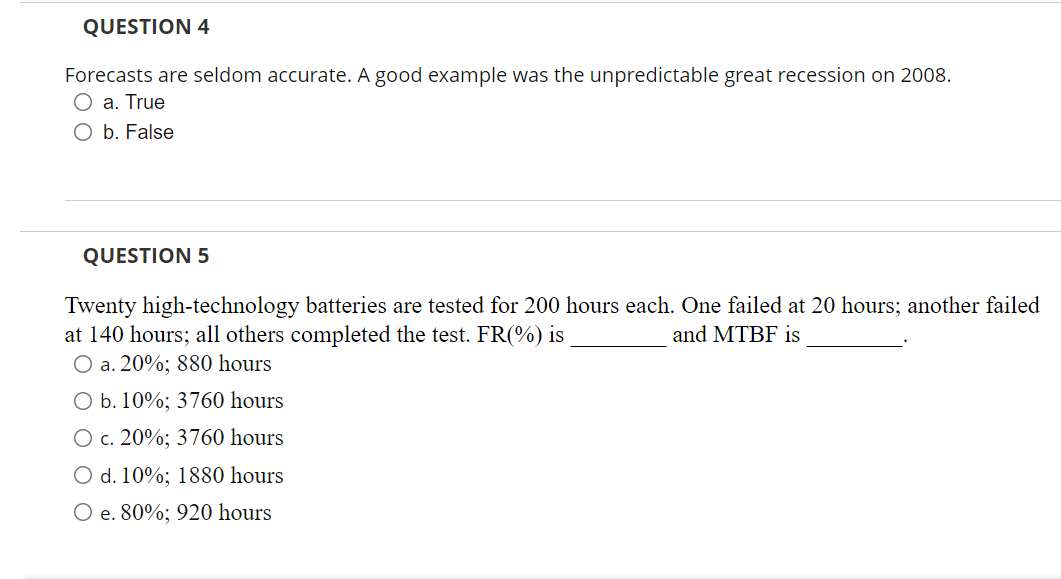
Task: Select the QUESTION 4 heading
Action: click(x=146, y=27)
